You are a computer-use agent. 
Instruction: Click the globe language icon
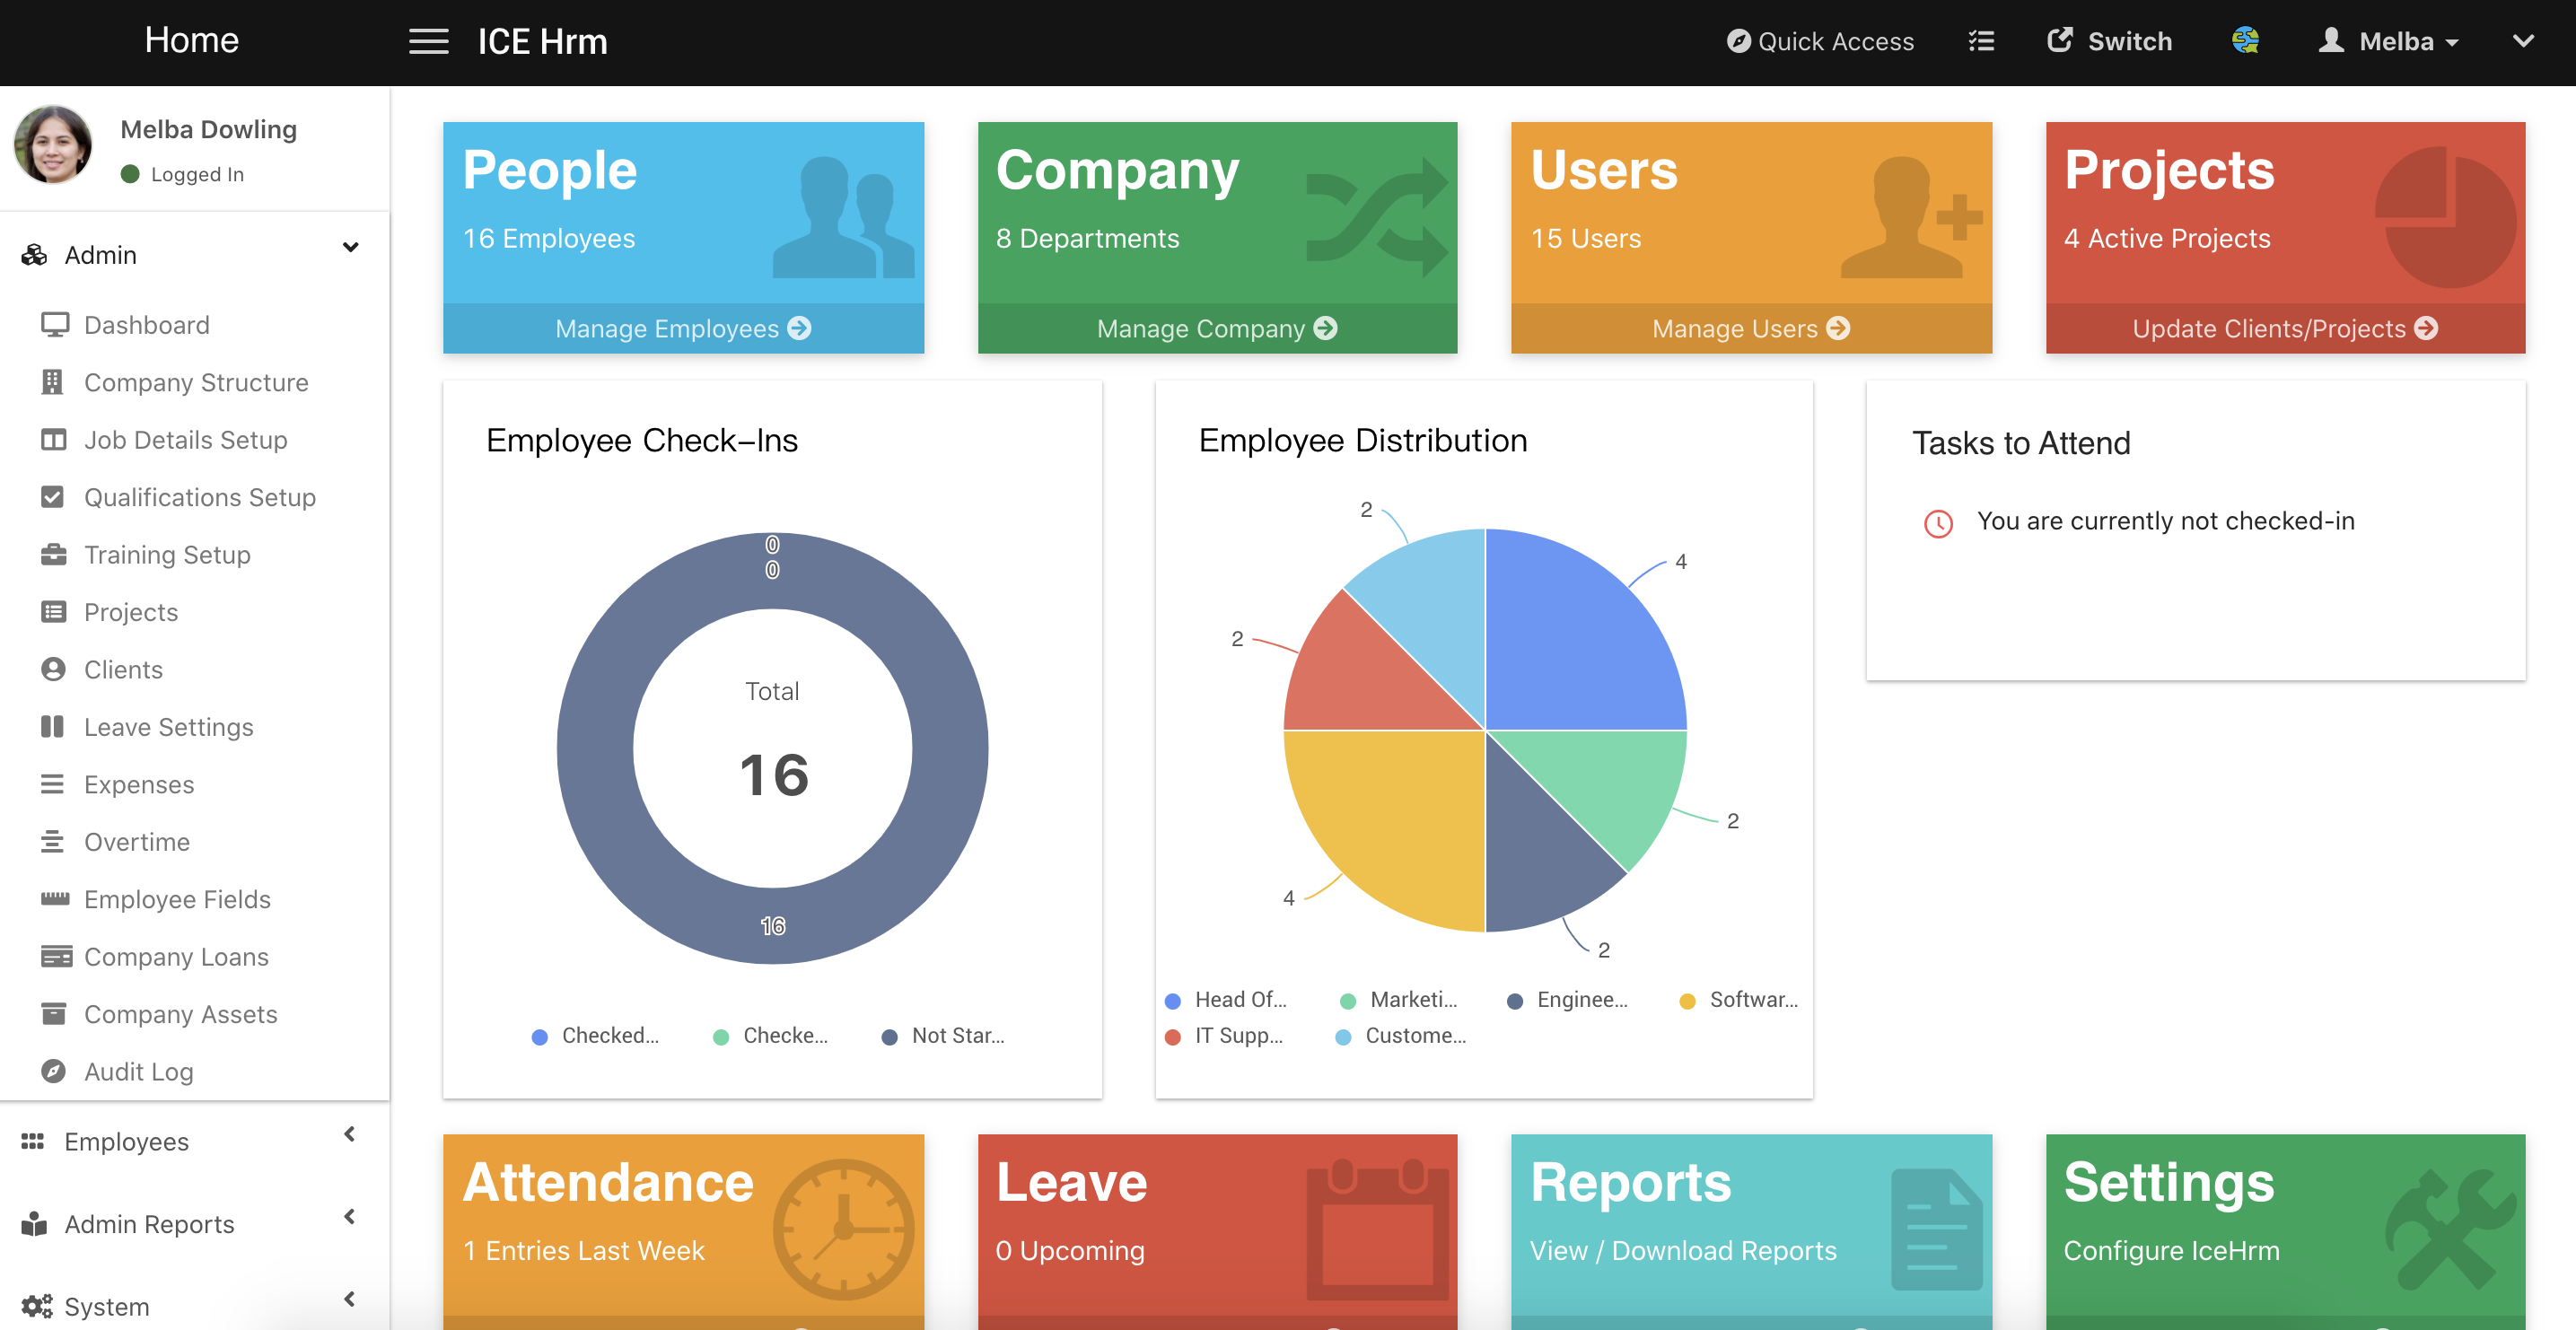(x=2244, y=41)
